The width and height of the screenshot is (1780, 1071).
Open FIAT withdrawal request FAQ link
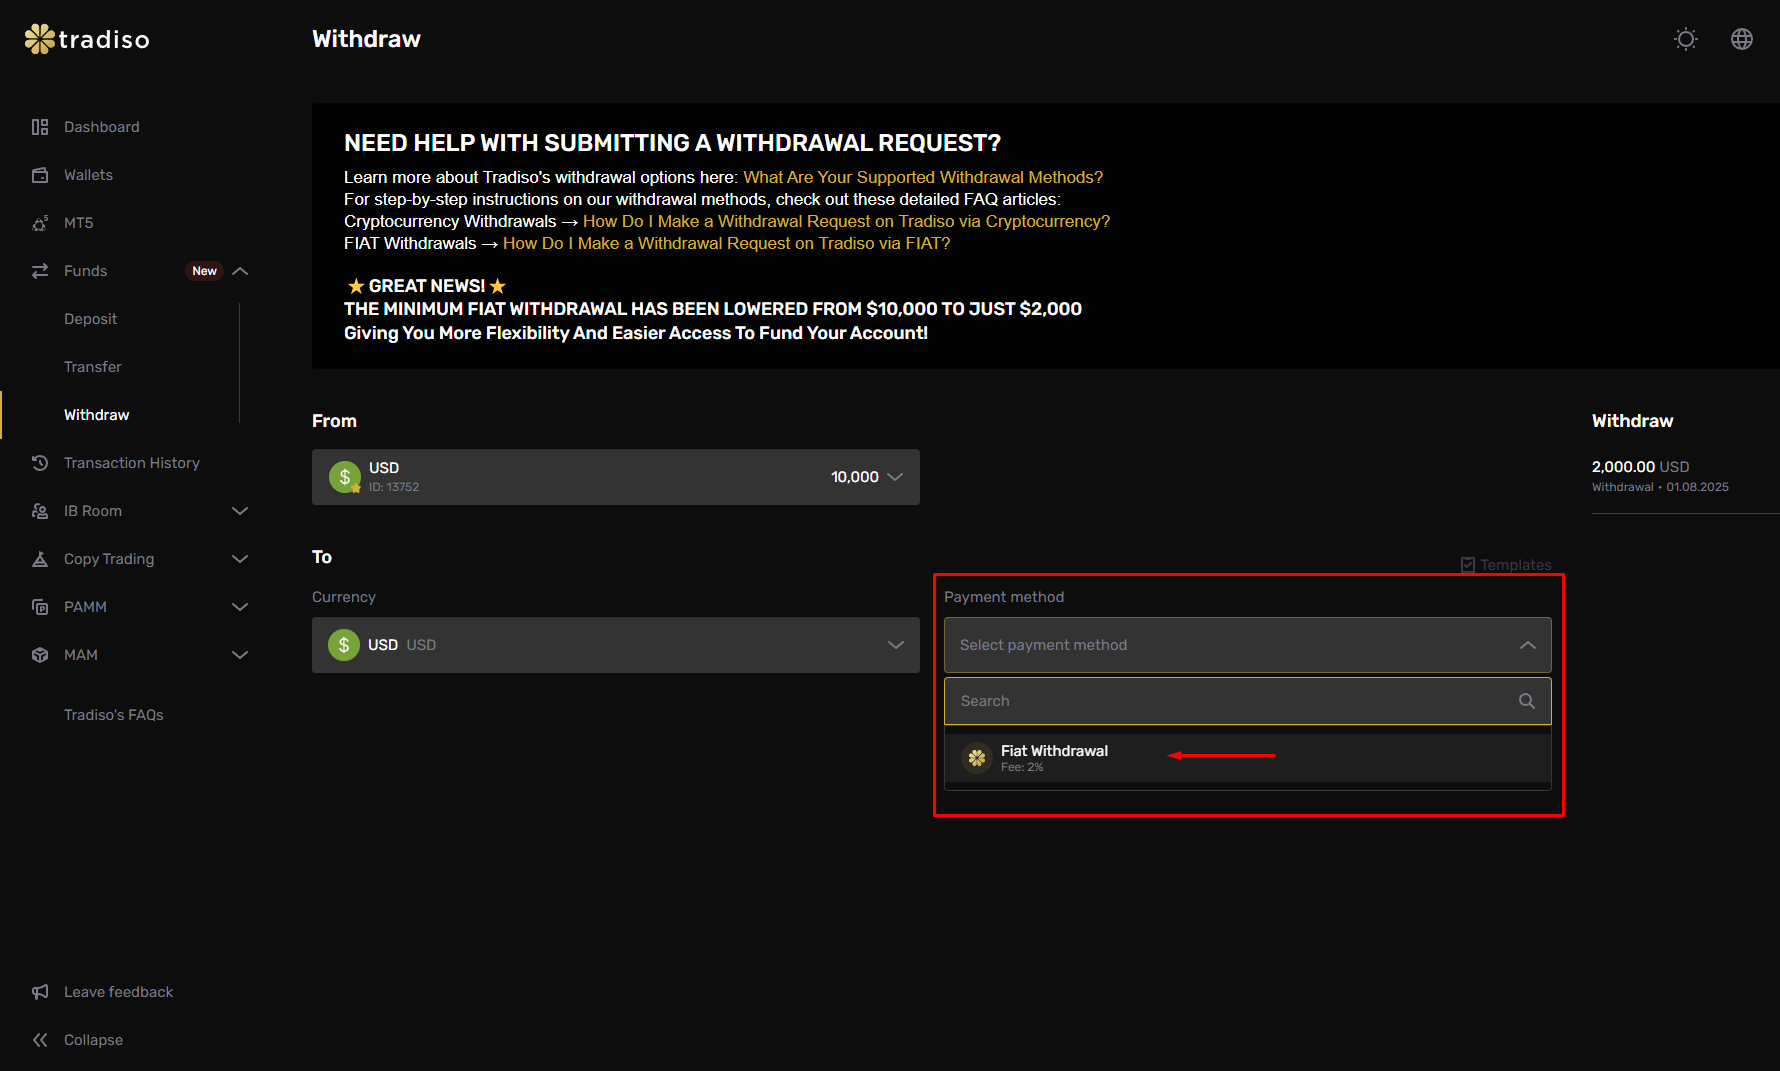click(x=727, y=243)
